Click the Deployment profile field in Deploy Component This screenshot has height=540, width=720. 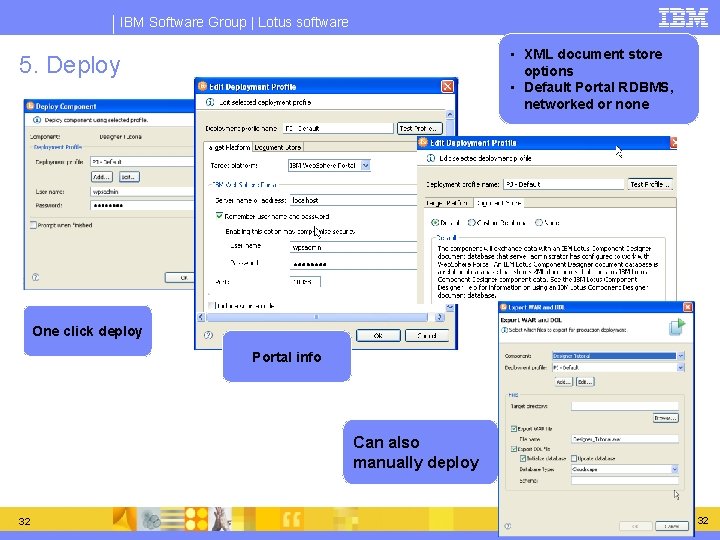pos(142,162)
